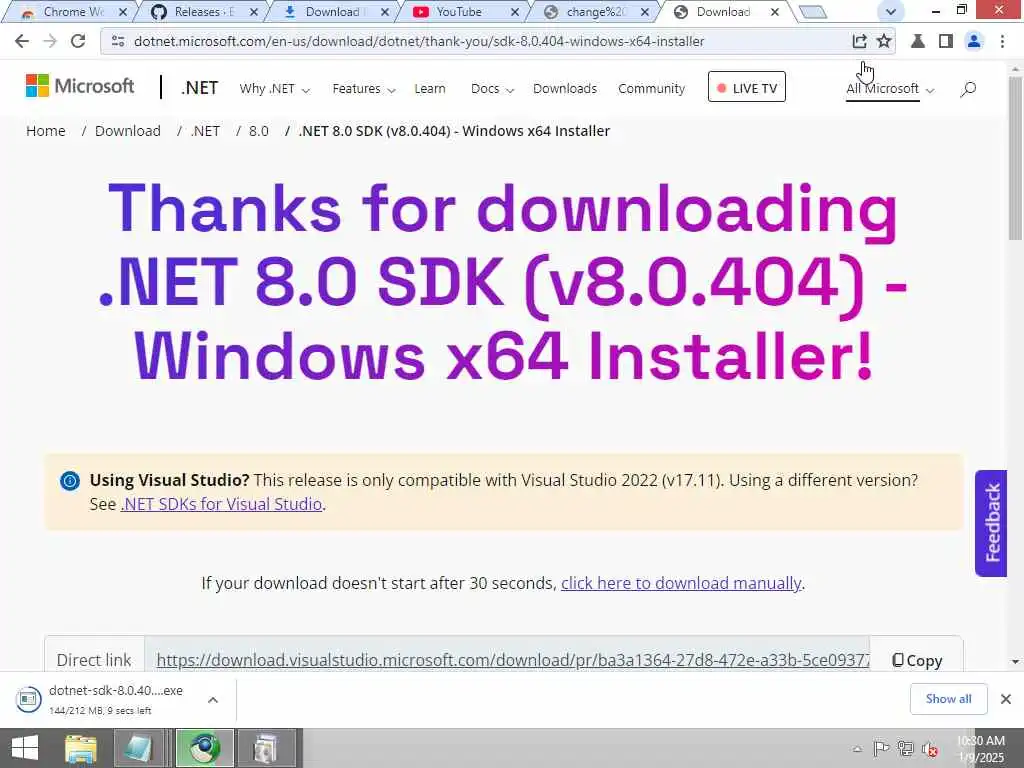Screen dimensions: 1024x768
Task: Click here to download manually link
Action: point(681,583)
